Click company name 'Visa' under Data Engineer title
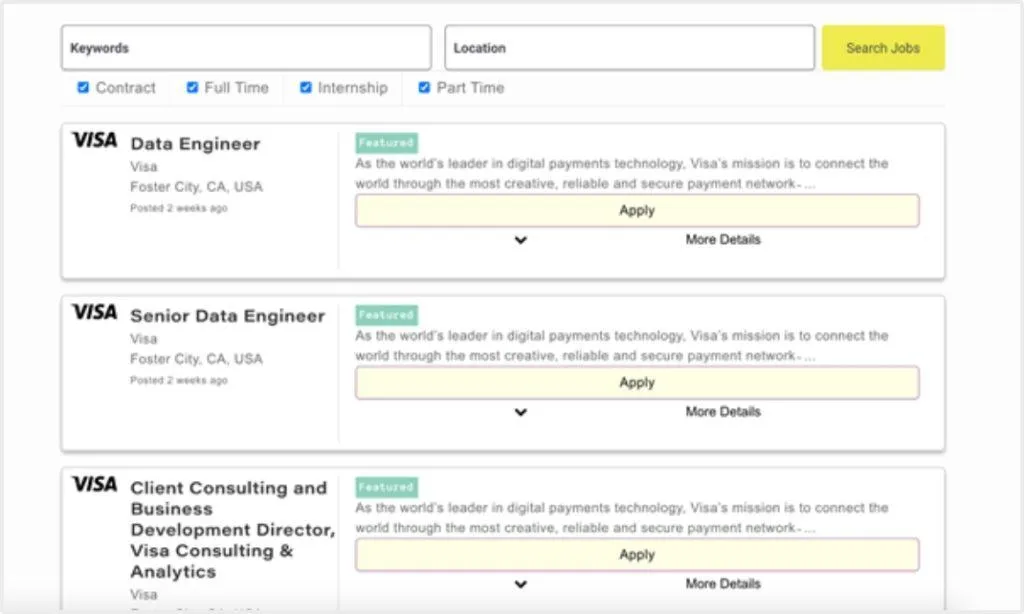The height and width of the screenshot is (614, 1024). [144, 167]
